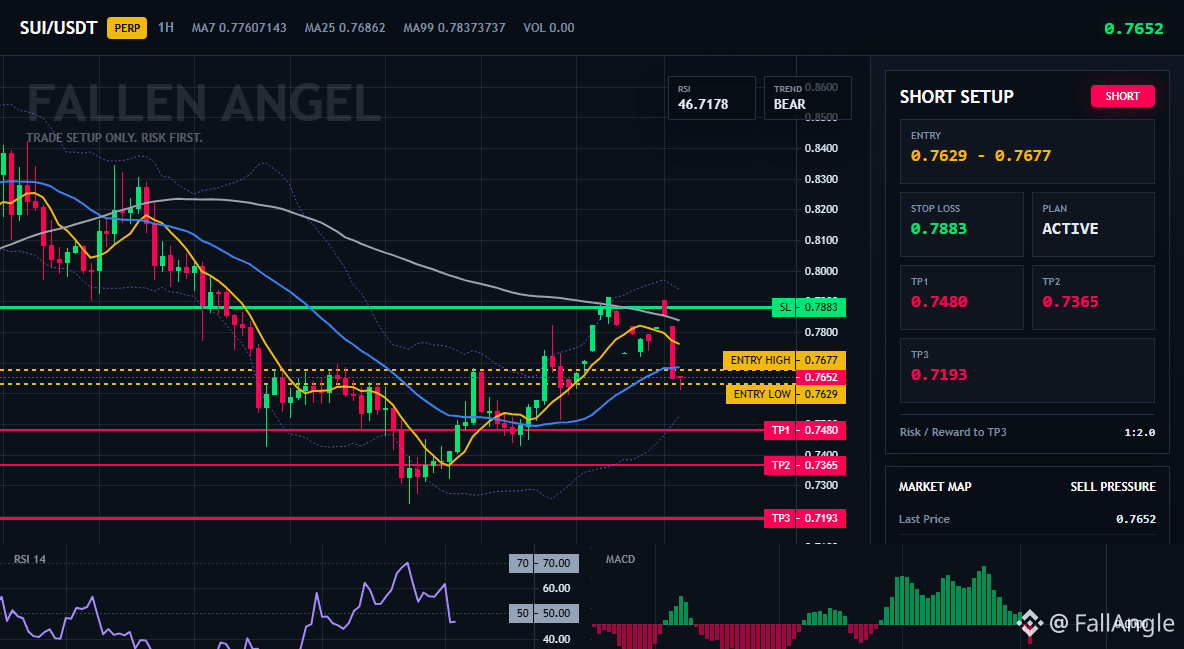Click the red SHORT badge button
This screenshot has height=649, width=1184.
pyautogui.click(x=1122, y=96)
